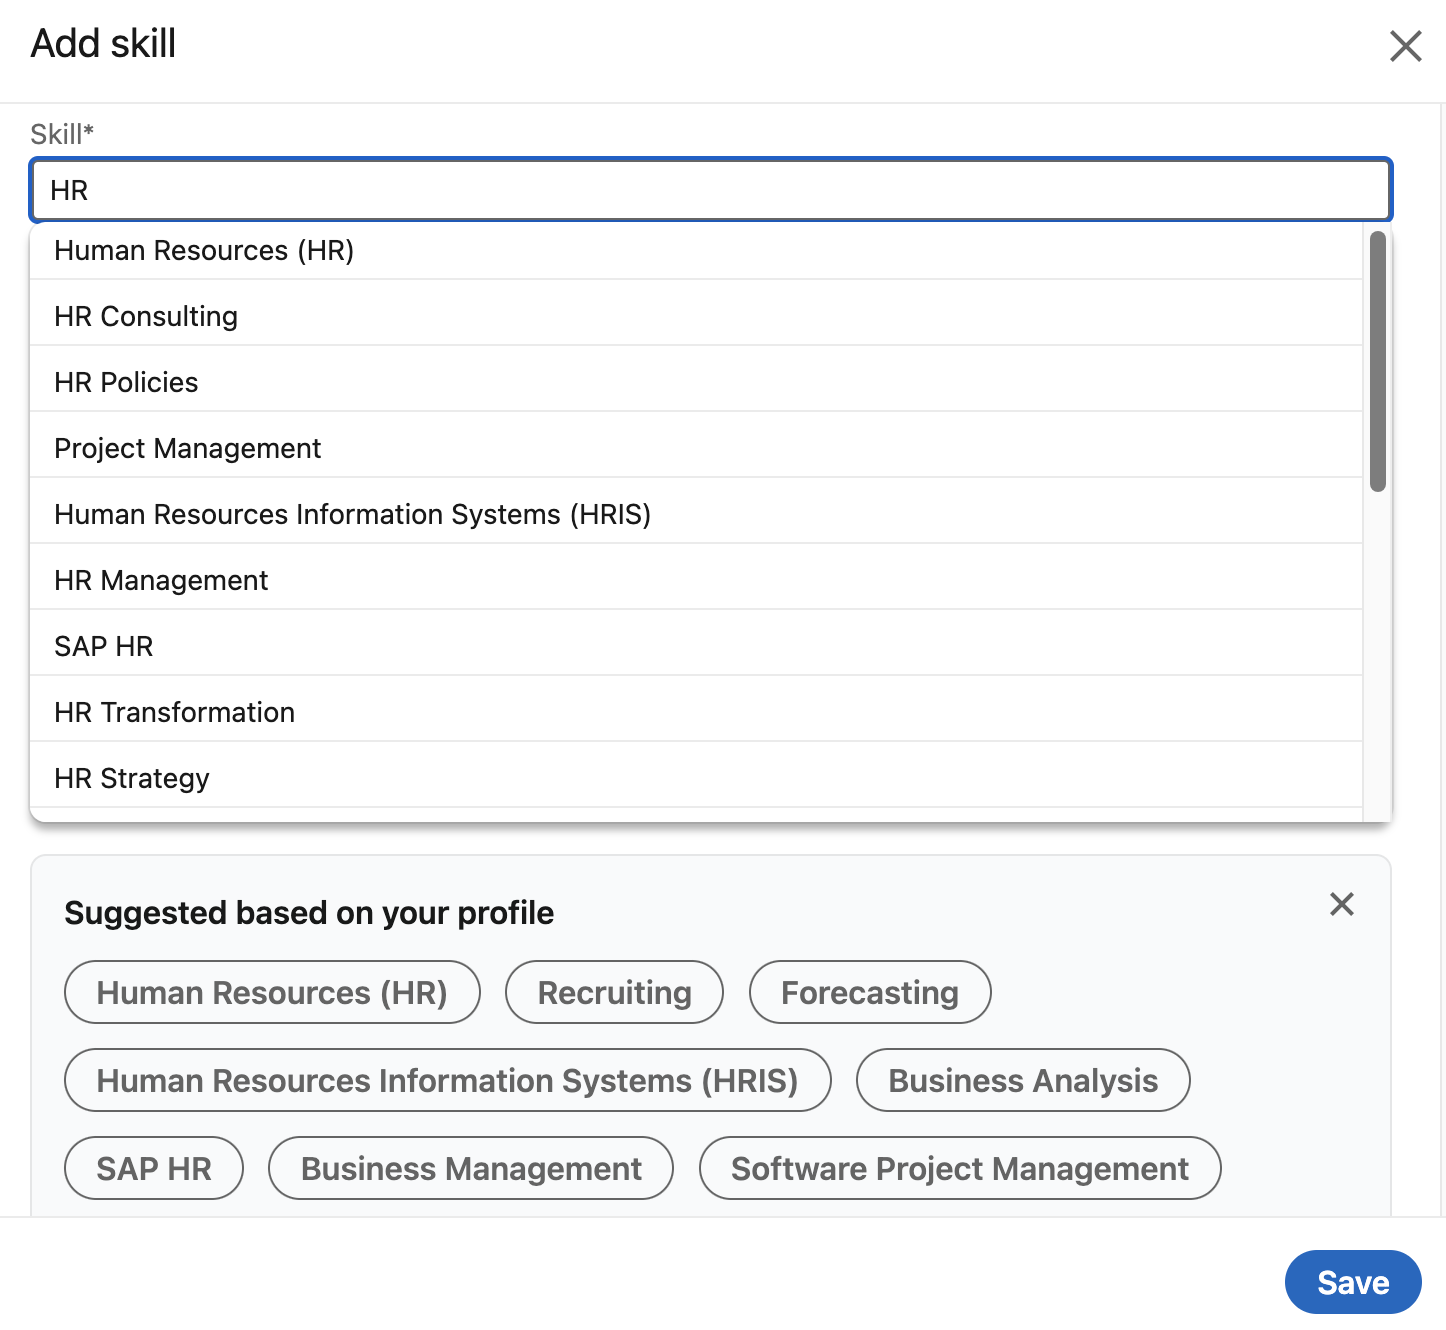This screenshot has width=1446, height=1330.
Task: Pick HR Policies in the dropdown
Action: [126, 382]
